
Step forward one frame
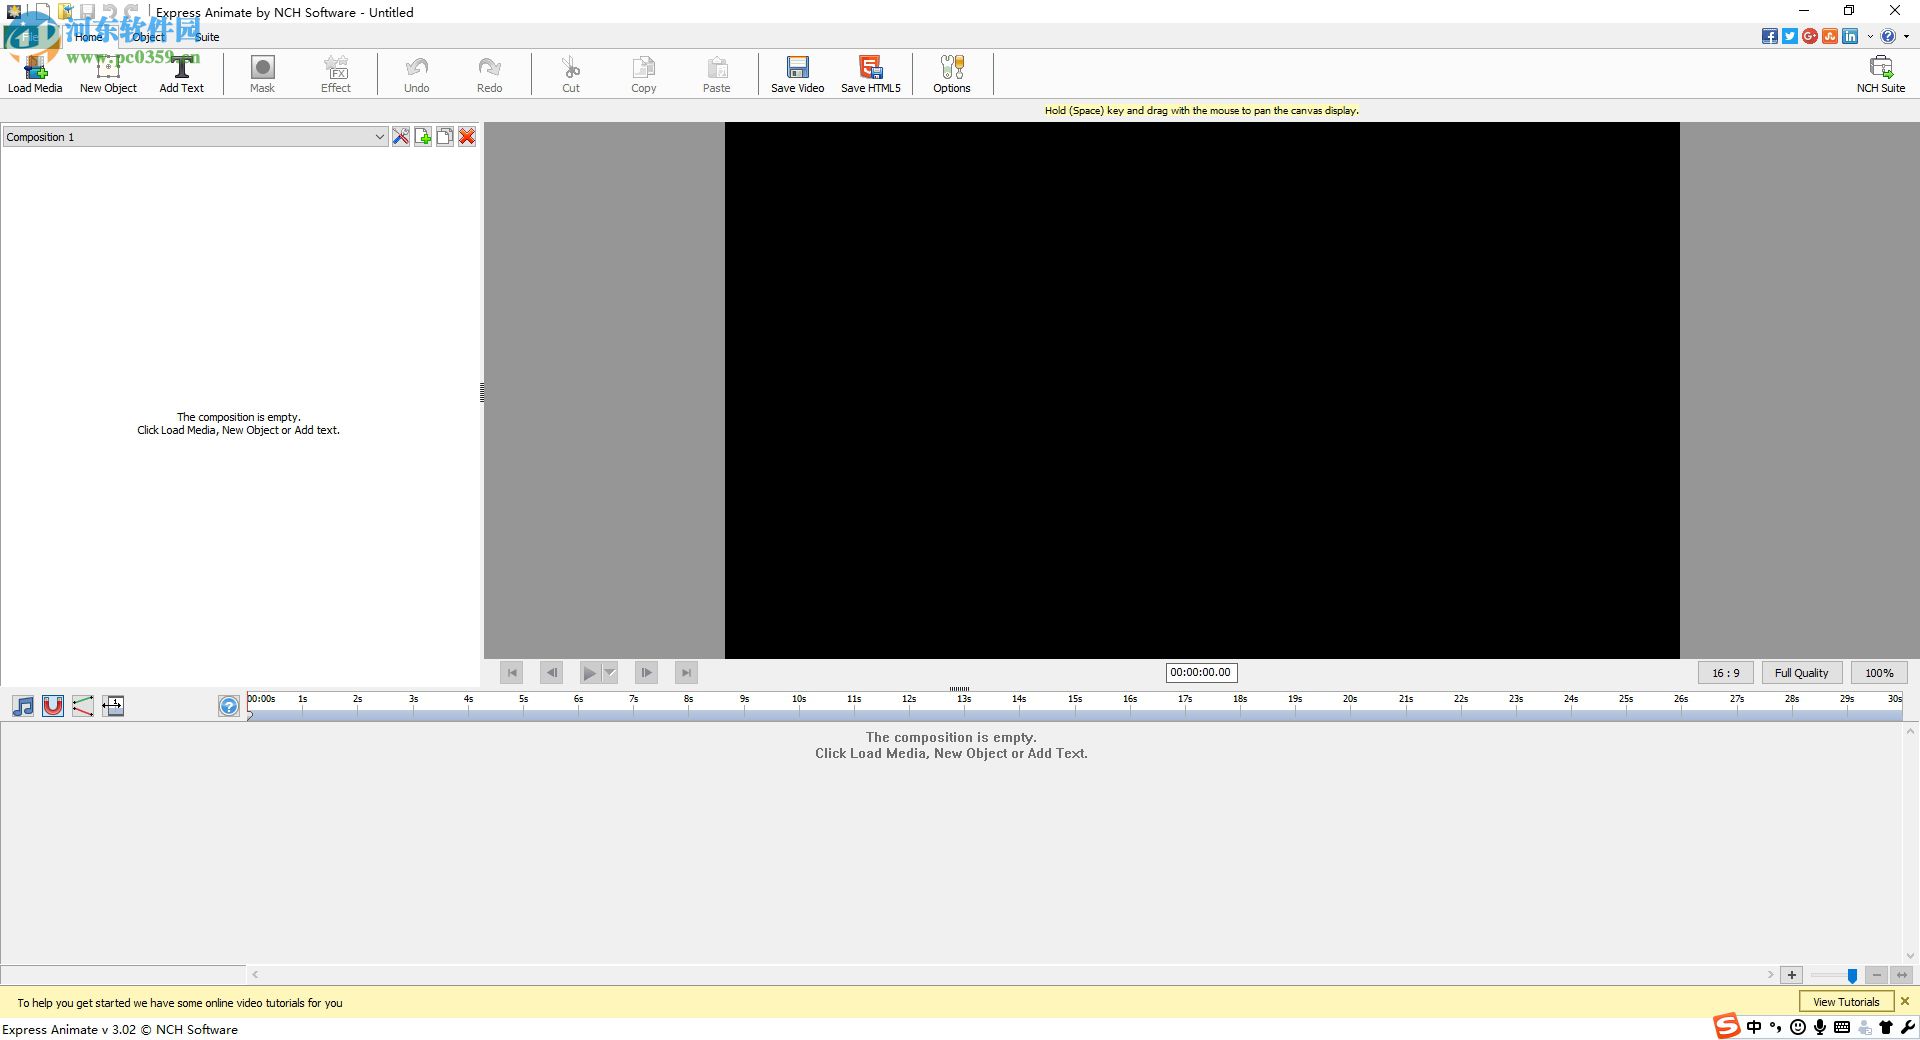(646, 673)
